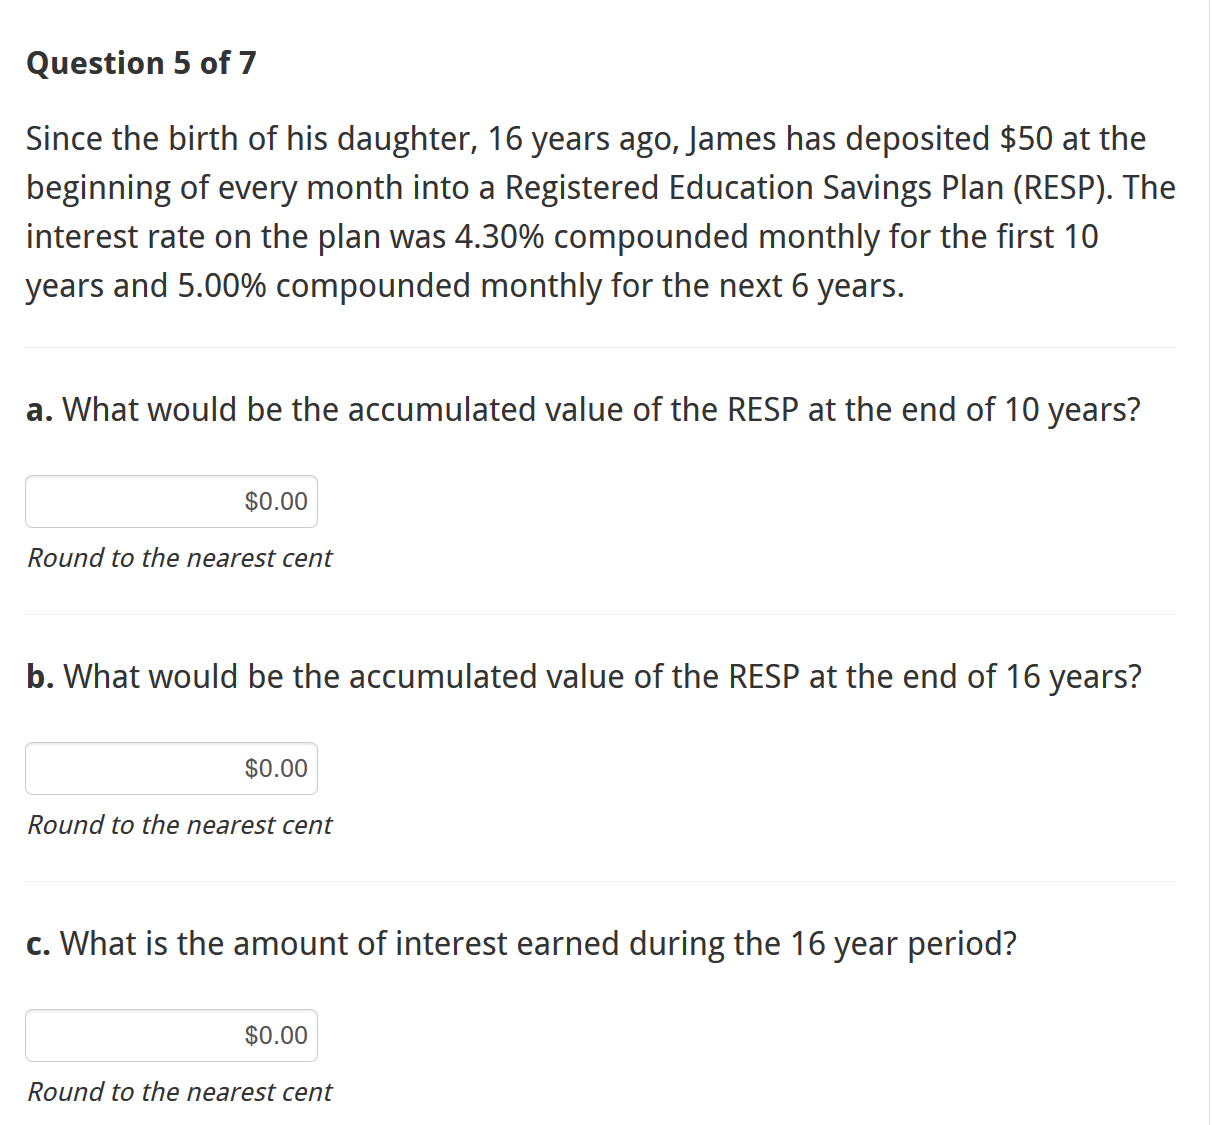
Task: Click the rounding hint under part c
Action: point(180,1092)
